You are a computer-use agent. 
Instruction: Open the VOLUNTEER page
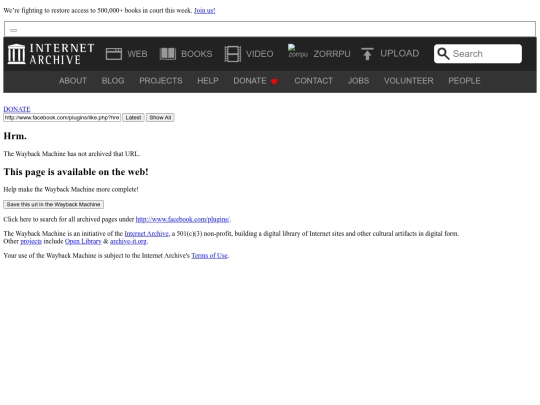tap(408, 81)
